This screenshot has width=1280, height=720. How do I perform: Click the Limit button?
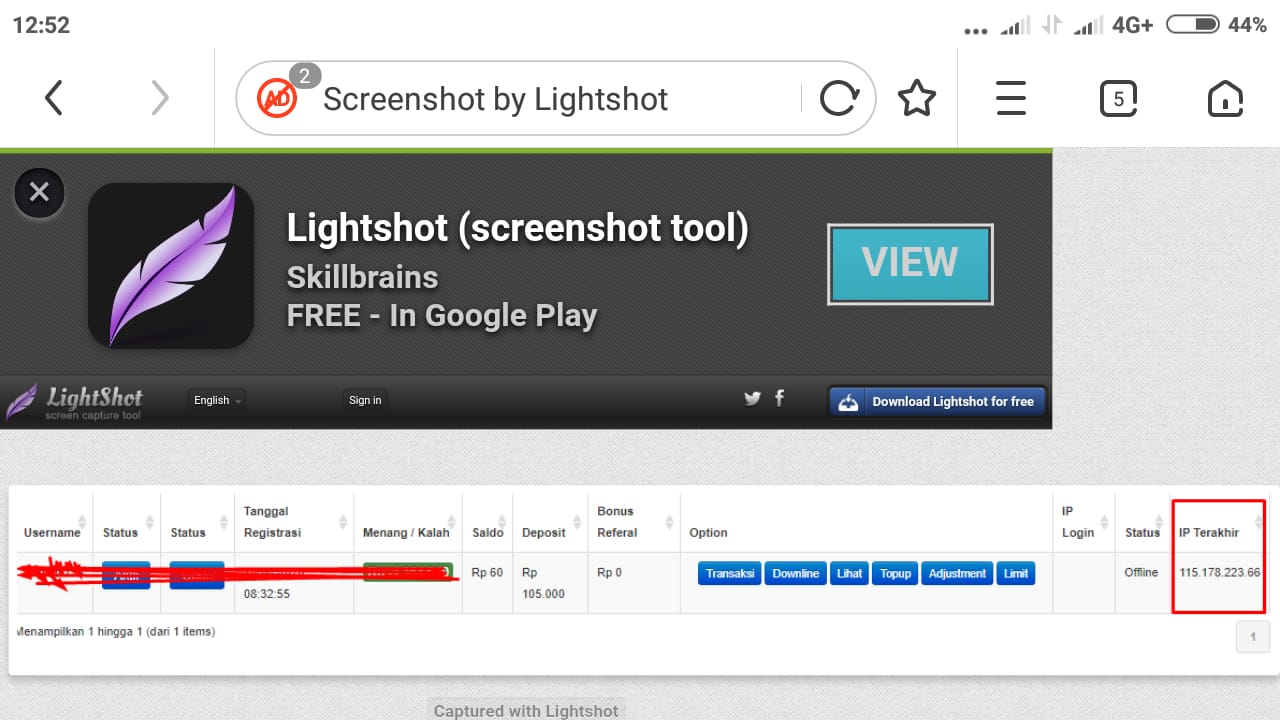pos(1016,574)
